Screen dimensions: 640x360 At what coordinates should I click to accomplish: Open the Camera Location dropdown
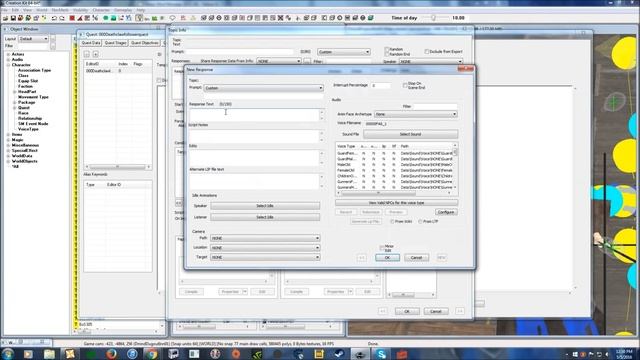(x=265, y=248)
